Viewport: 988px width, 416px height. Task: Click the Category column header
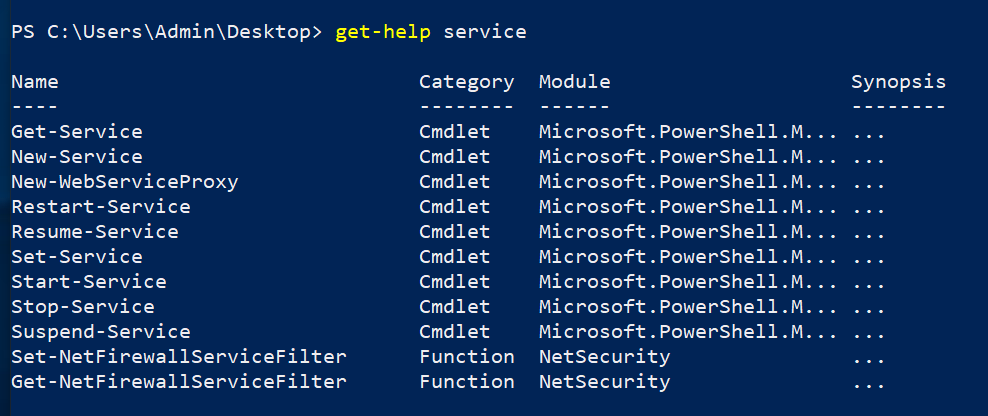tap(467, 82)
